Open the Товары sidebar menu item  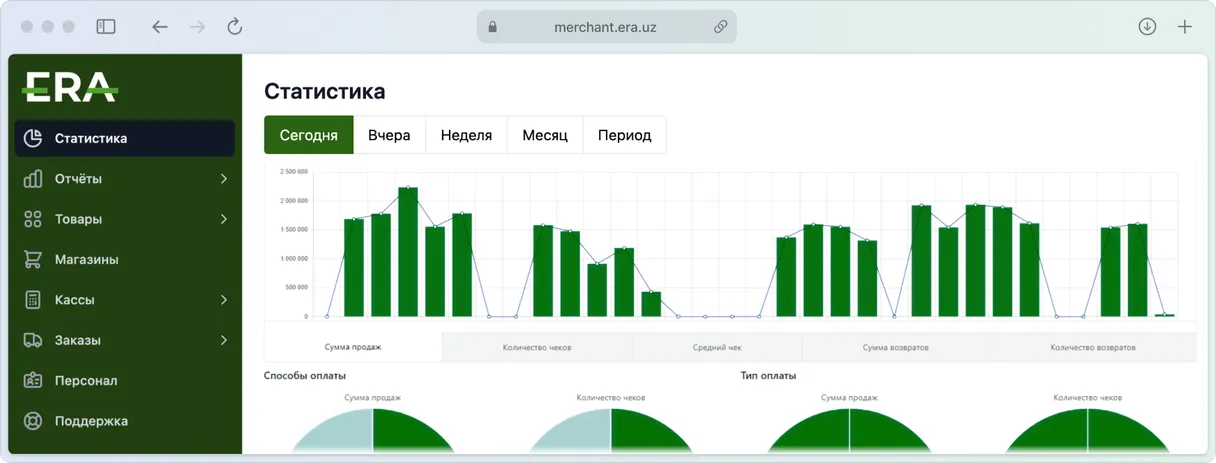pyautogui.click(x=125, y=219)
